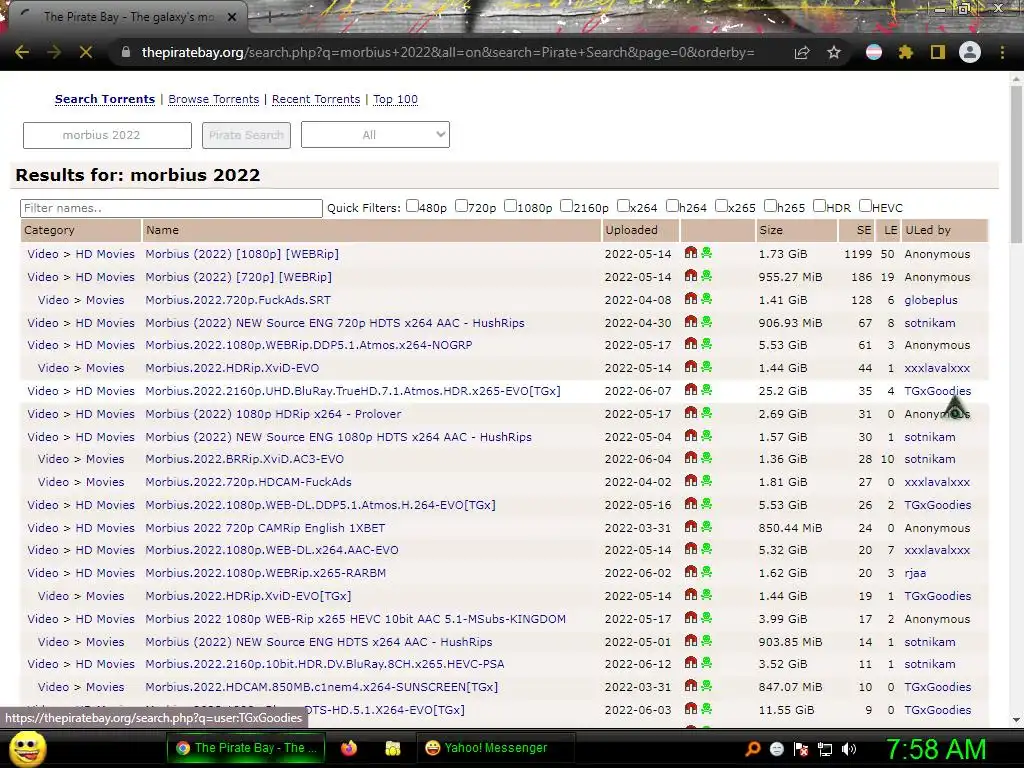Click the morbius 2022 search box
Image resolution: width=1024 pixels, height=768 pixels.
point(107,135)
